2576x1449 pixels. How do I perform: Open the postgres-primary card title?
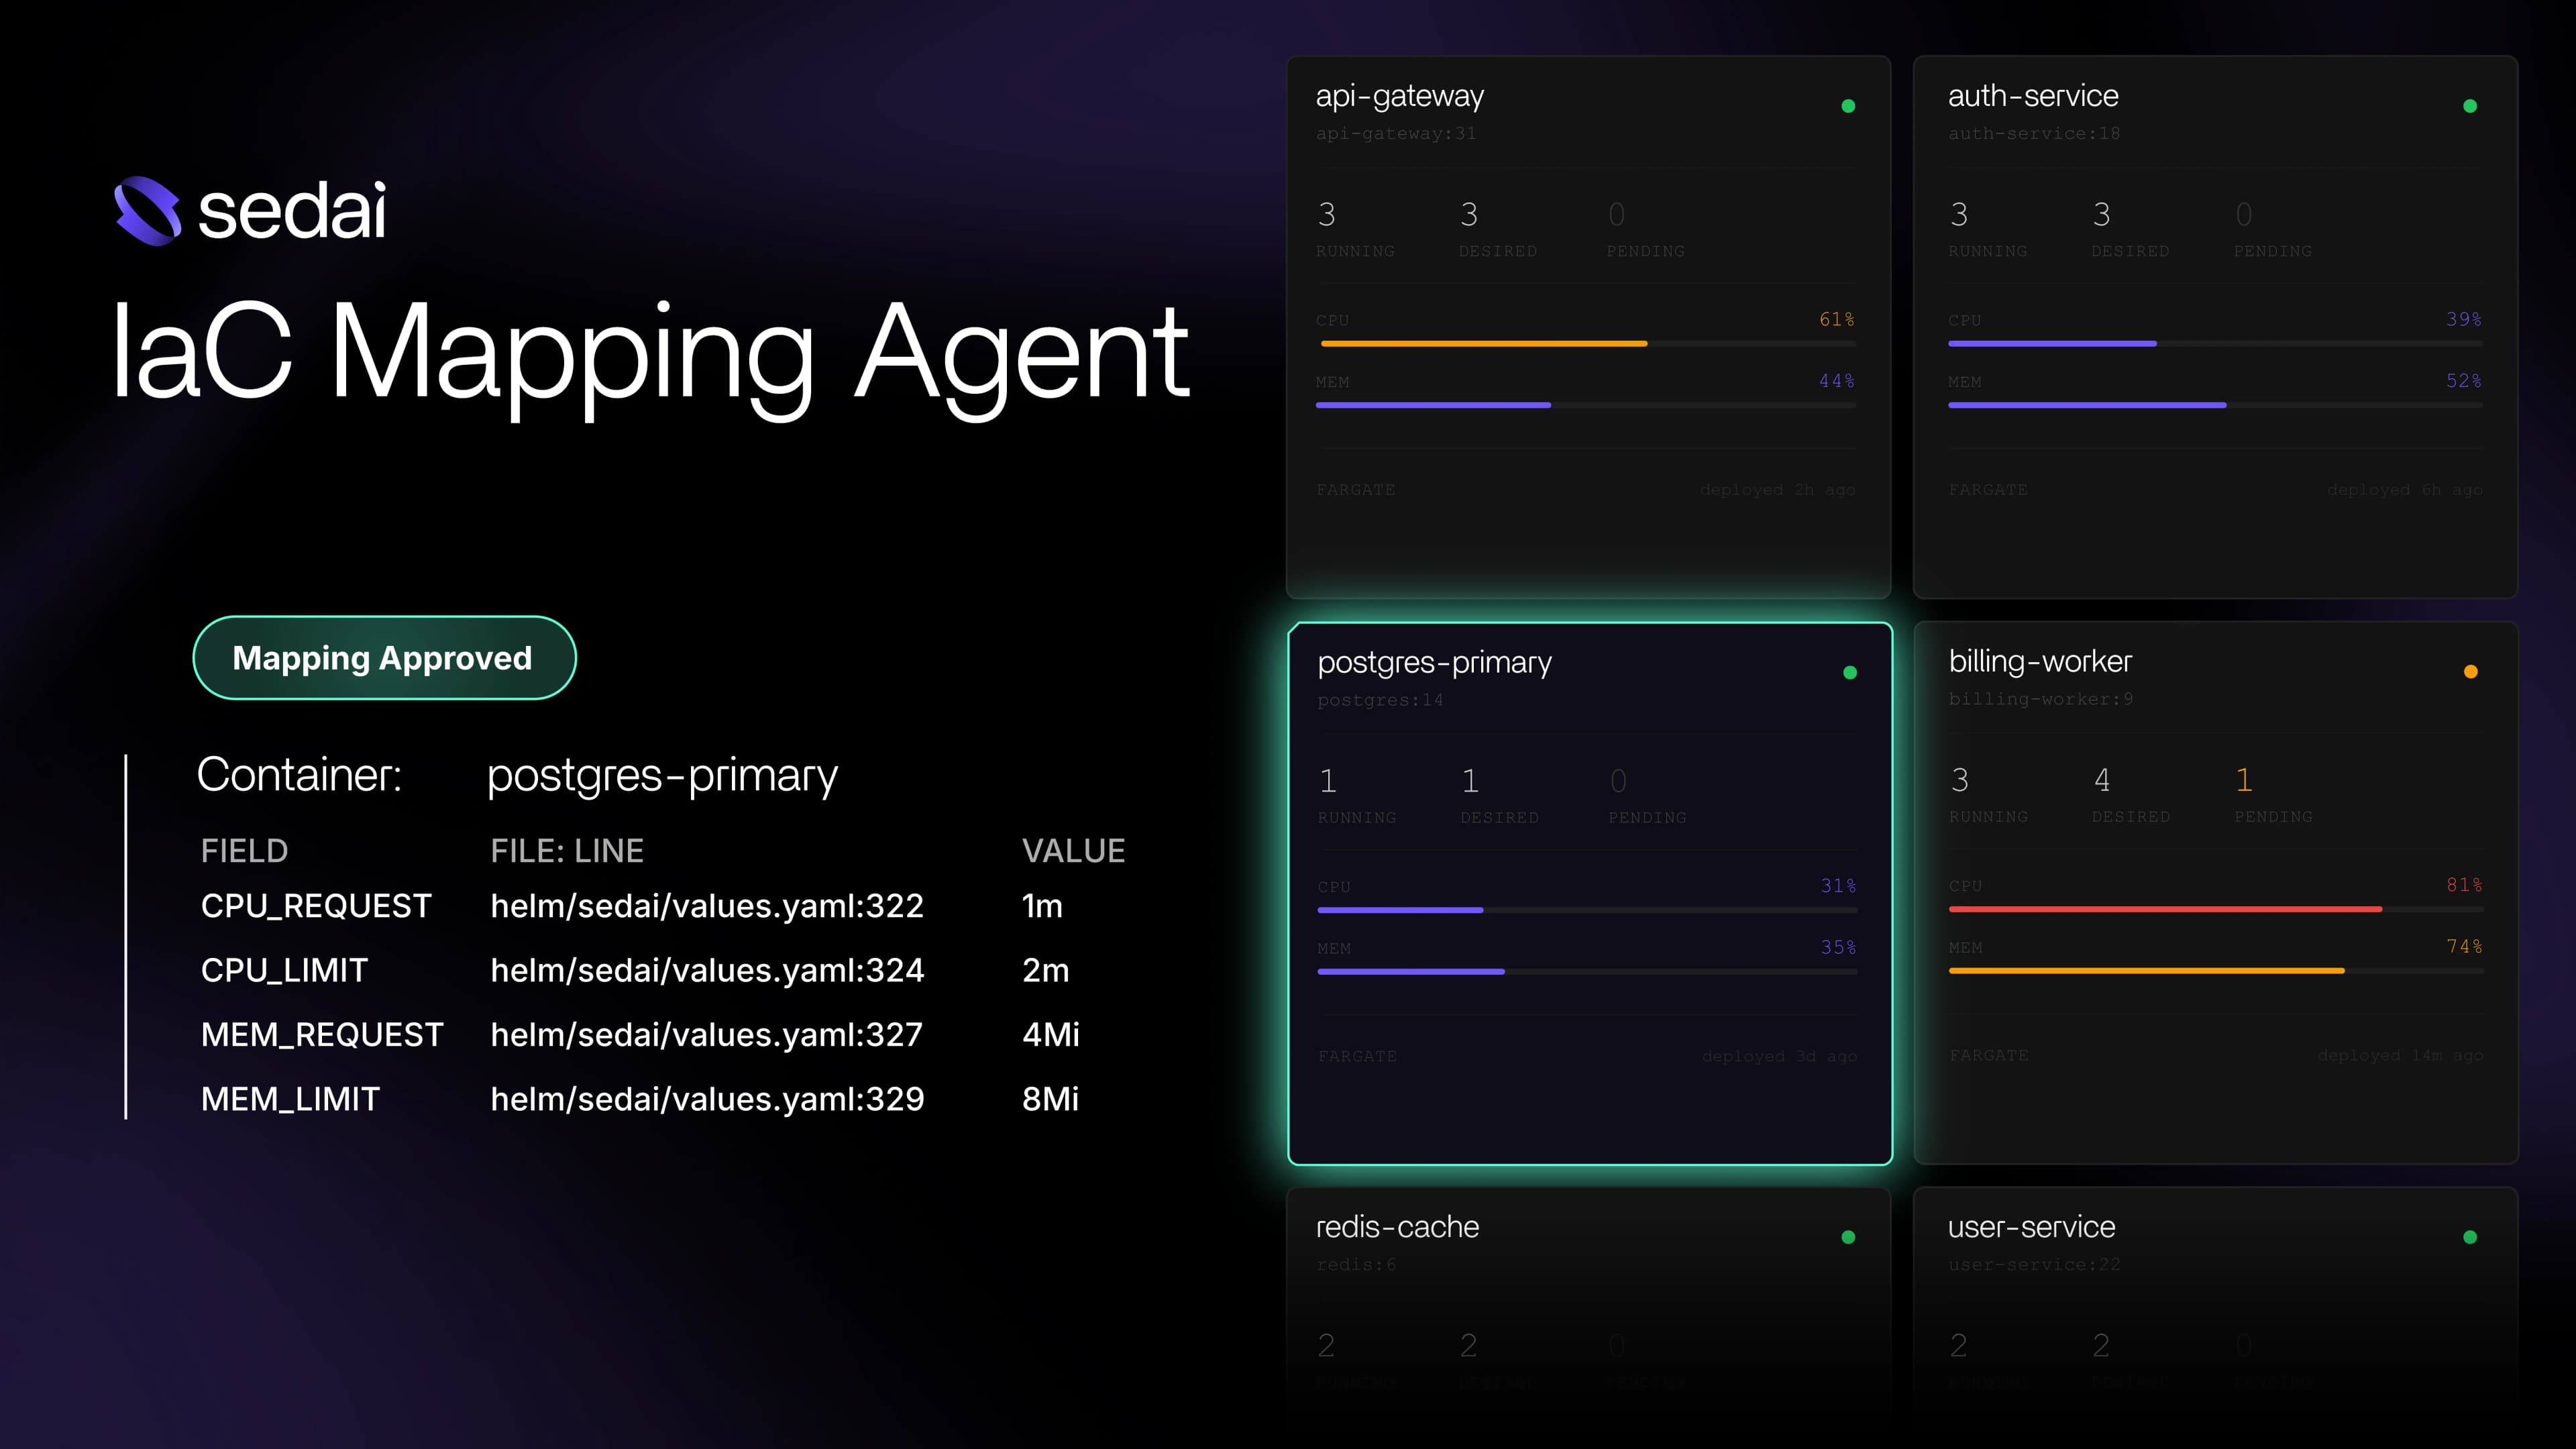click(x=1435, y=663)
